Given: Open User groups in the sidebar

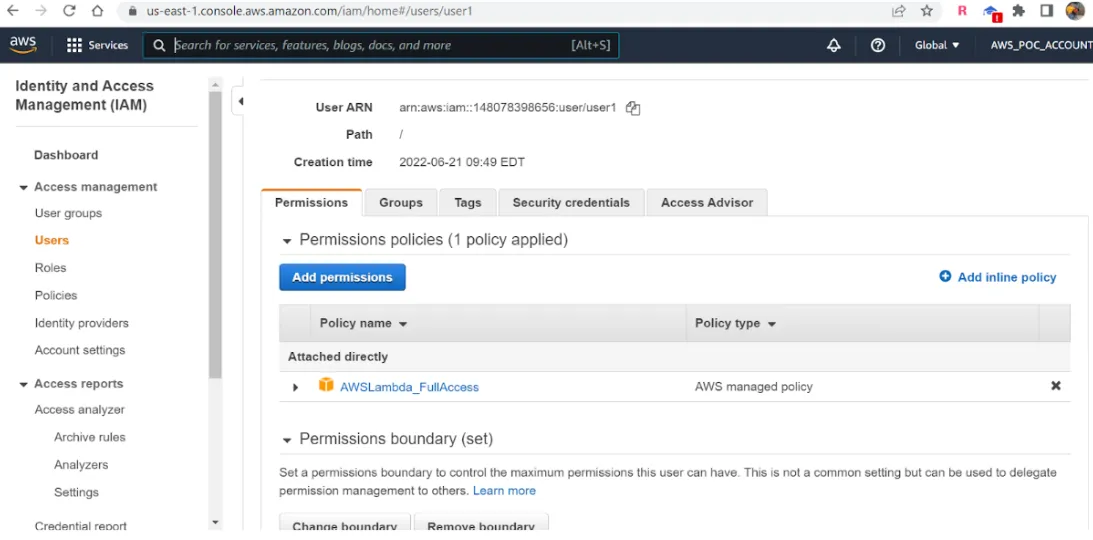Looking at the screenshot, I should (x=68, y=213).
